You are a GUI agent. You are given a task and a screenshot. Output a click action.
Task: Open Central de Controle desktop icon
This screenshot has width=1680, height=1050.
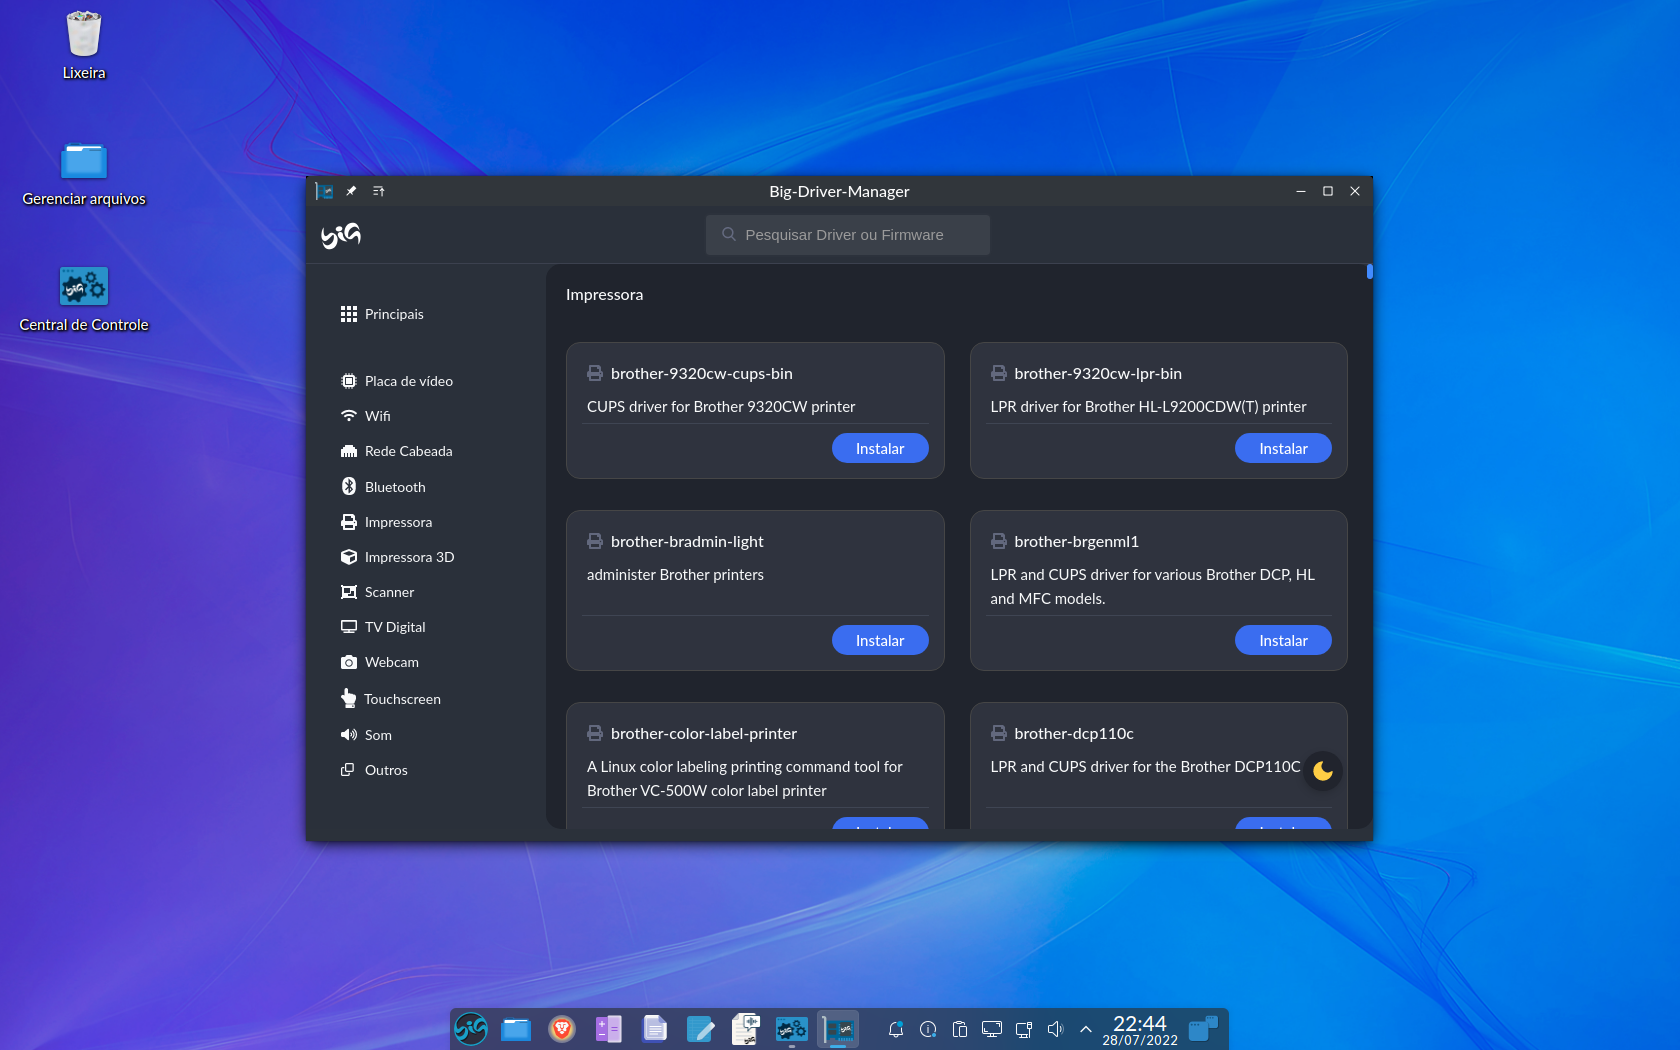[84, 299]
